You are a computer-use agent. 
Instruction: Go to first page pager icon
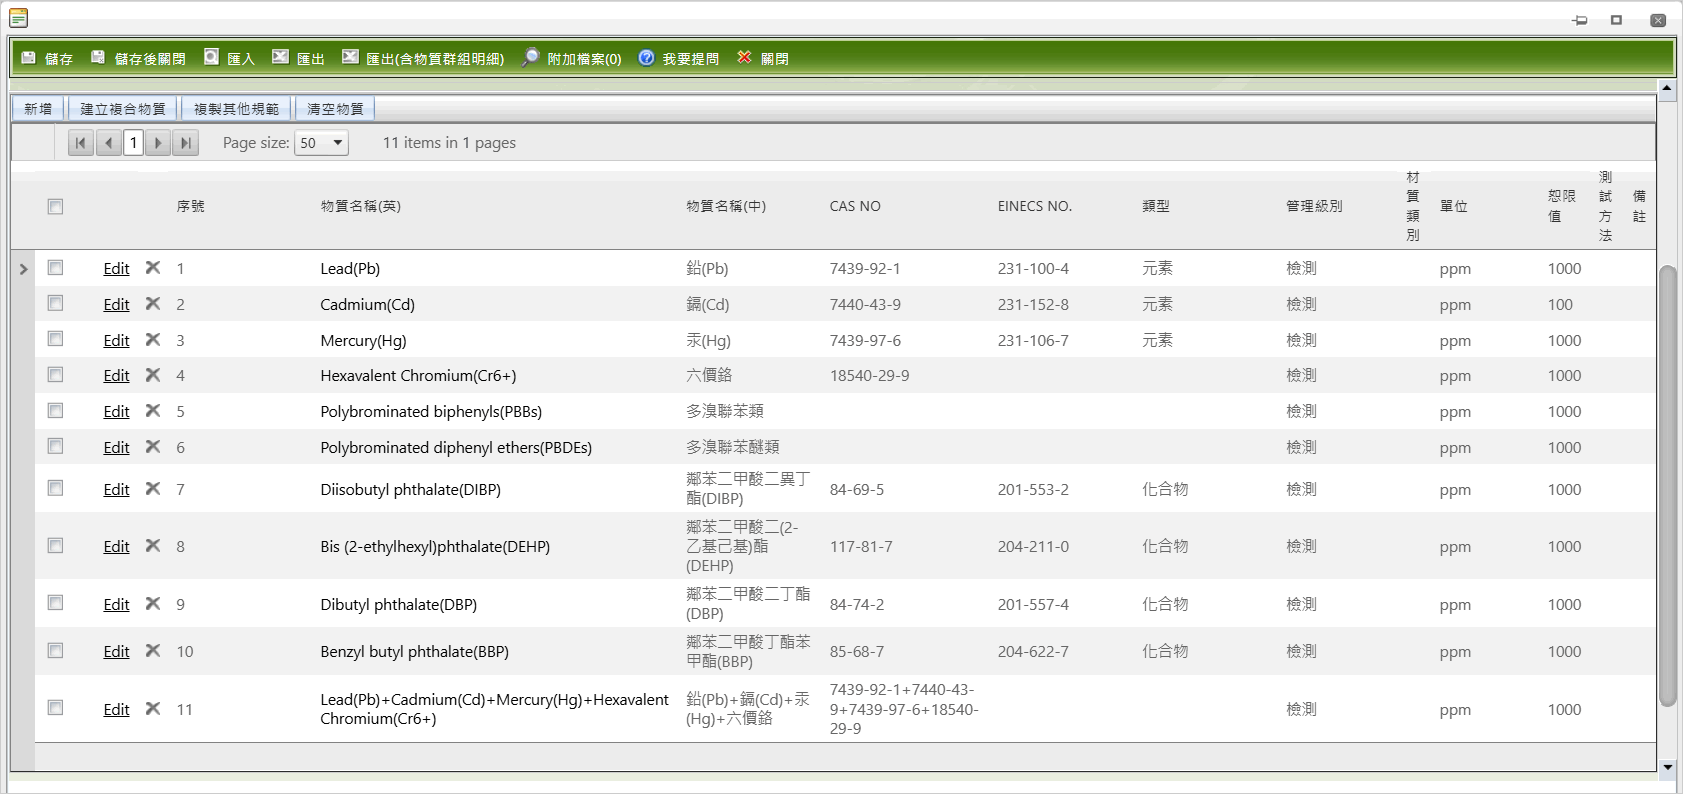click(x=81, y=143)
